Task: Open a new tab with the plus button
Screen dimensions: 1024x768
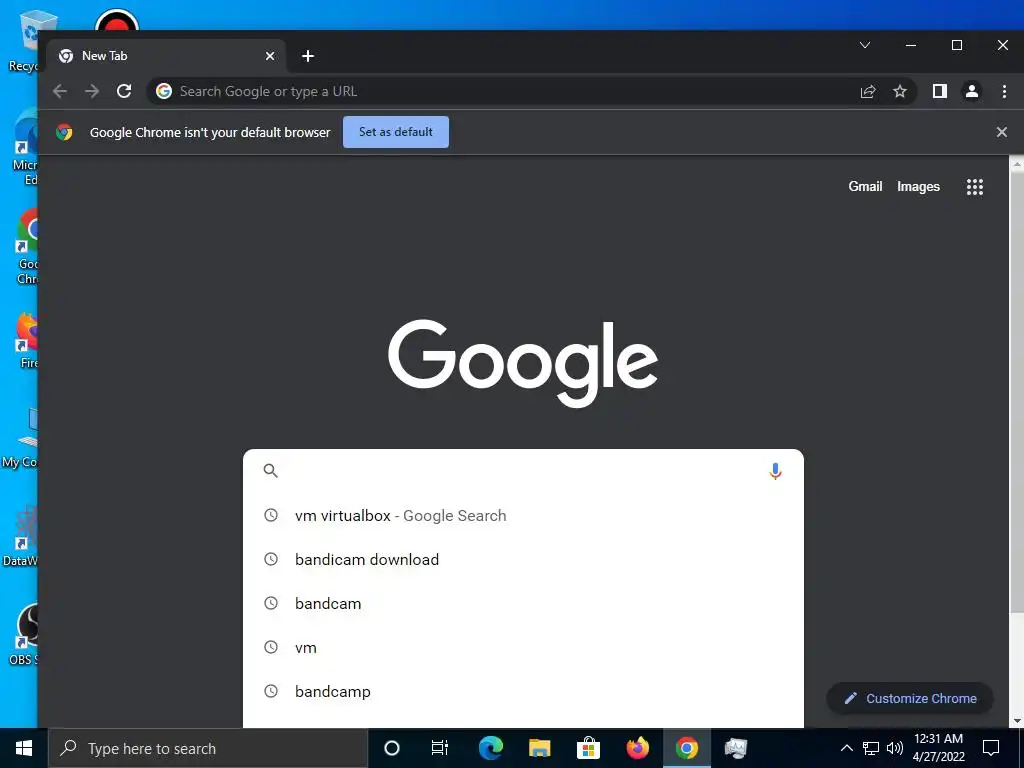Action: pos(308,56)
